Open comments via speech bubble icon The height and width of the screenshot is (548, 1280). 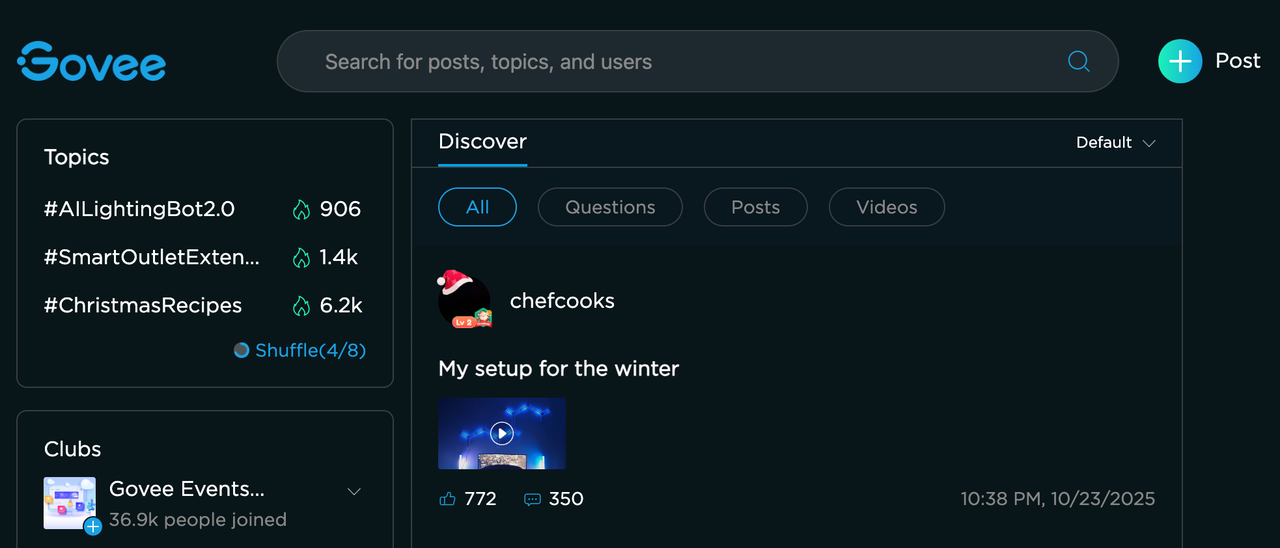click(x=532, y=499)
